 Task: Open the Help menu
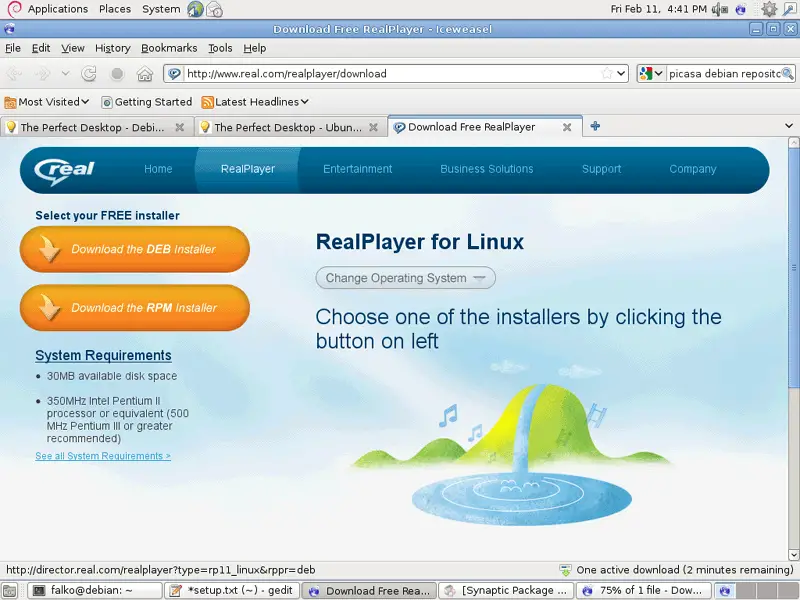click(255, 48)
